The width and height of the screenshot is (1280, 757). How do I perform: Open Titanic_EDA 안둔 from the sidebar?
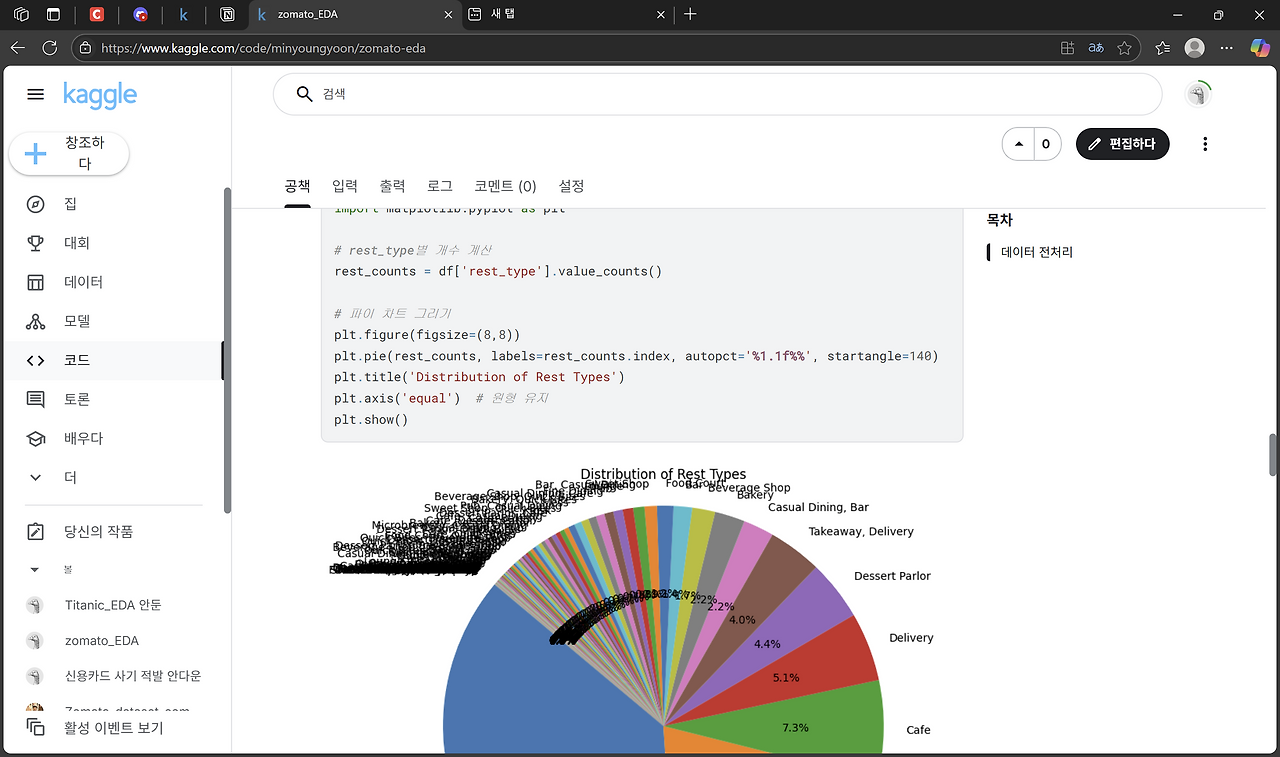[112, 605]
